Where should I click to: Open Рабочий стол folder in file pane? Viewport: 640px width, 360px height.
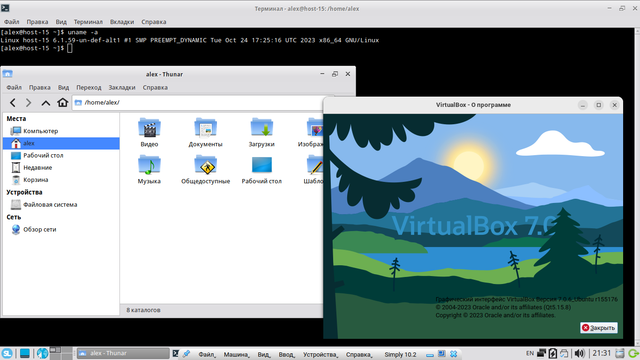262,169
